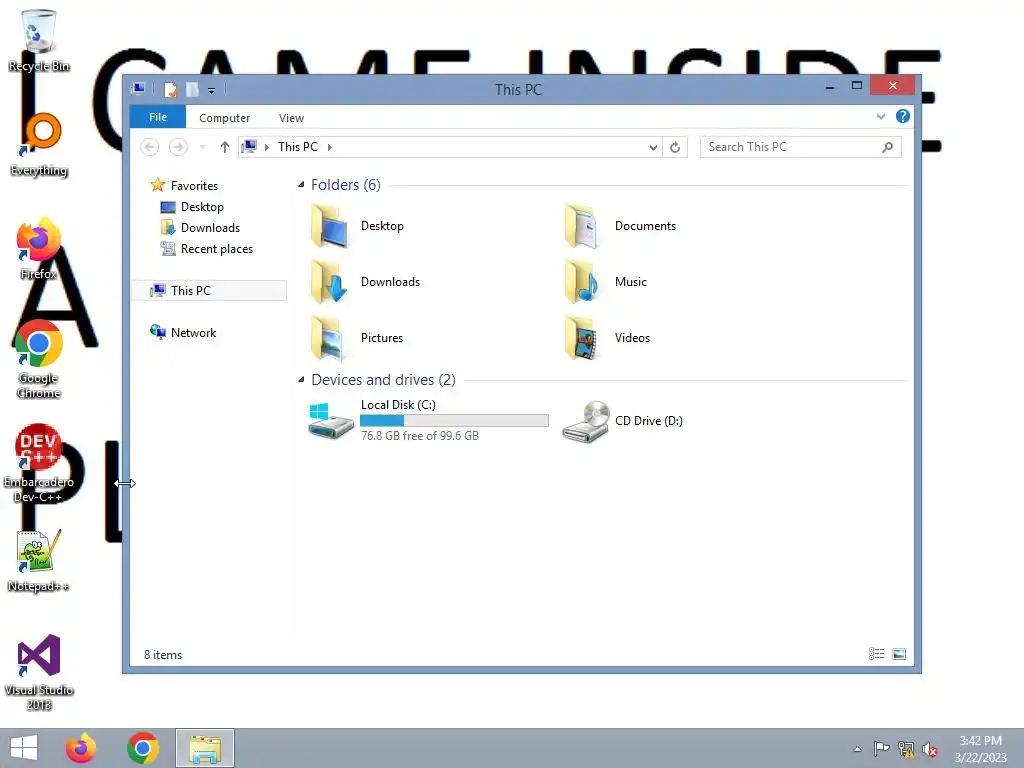
Task: Switch to Details view icon in status bar
Action: coord(876,654)
